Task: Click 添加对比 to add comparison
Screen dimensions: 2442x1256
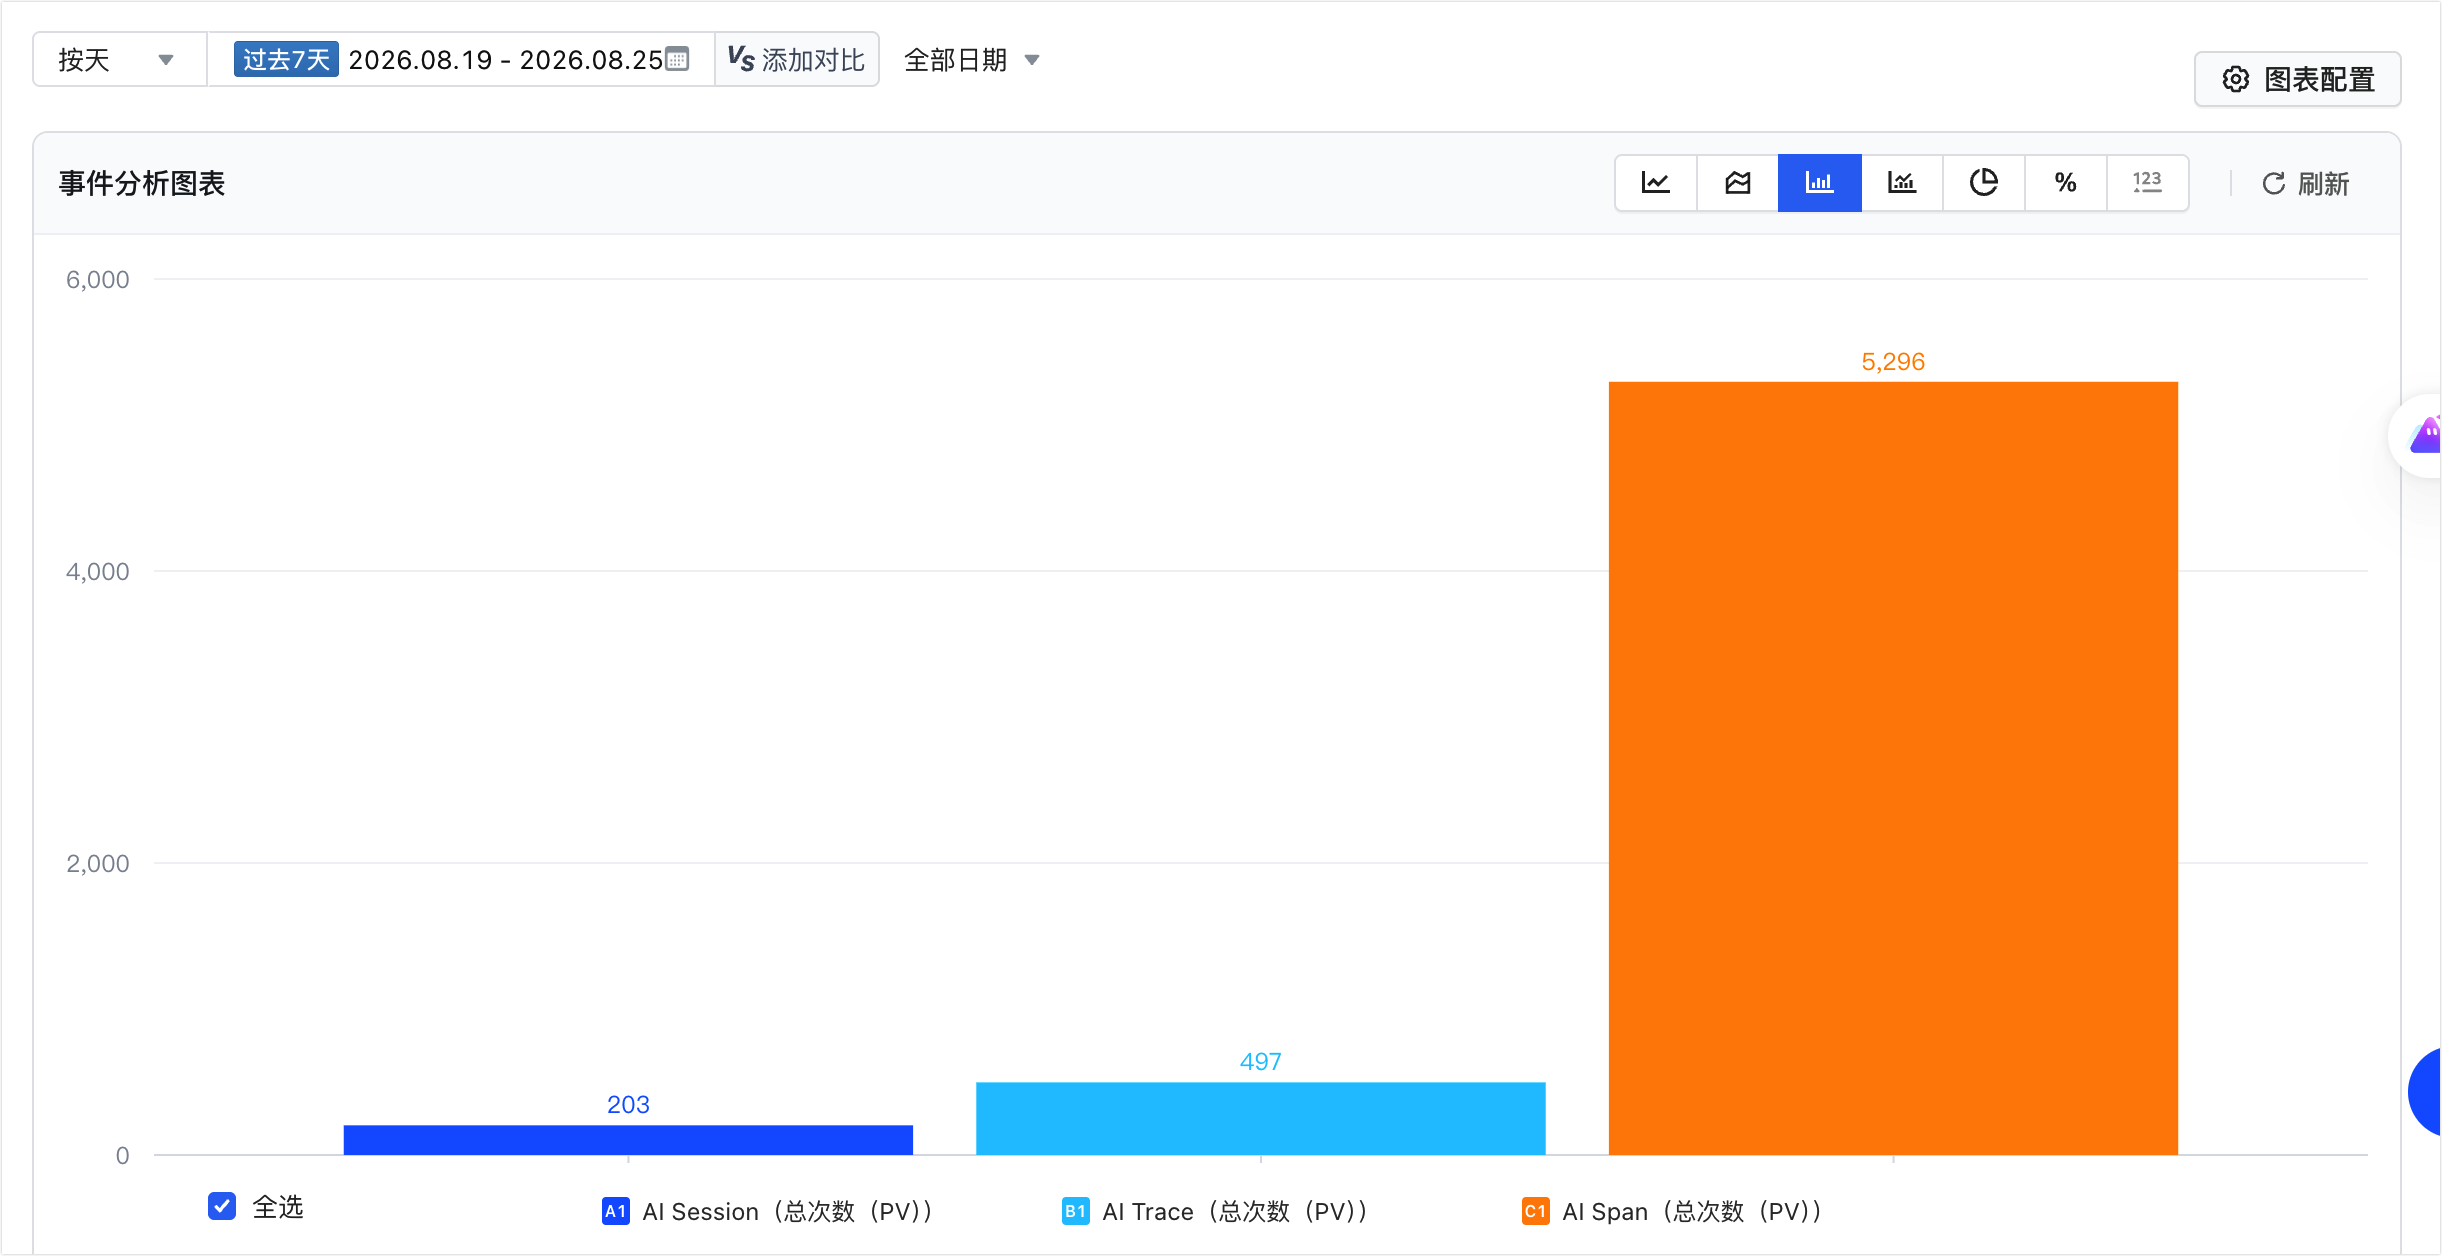Action: (797, 60)
